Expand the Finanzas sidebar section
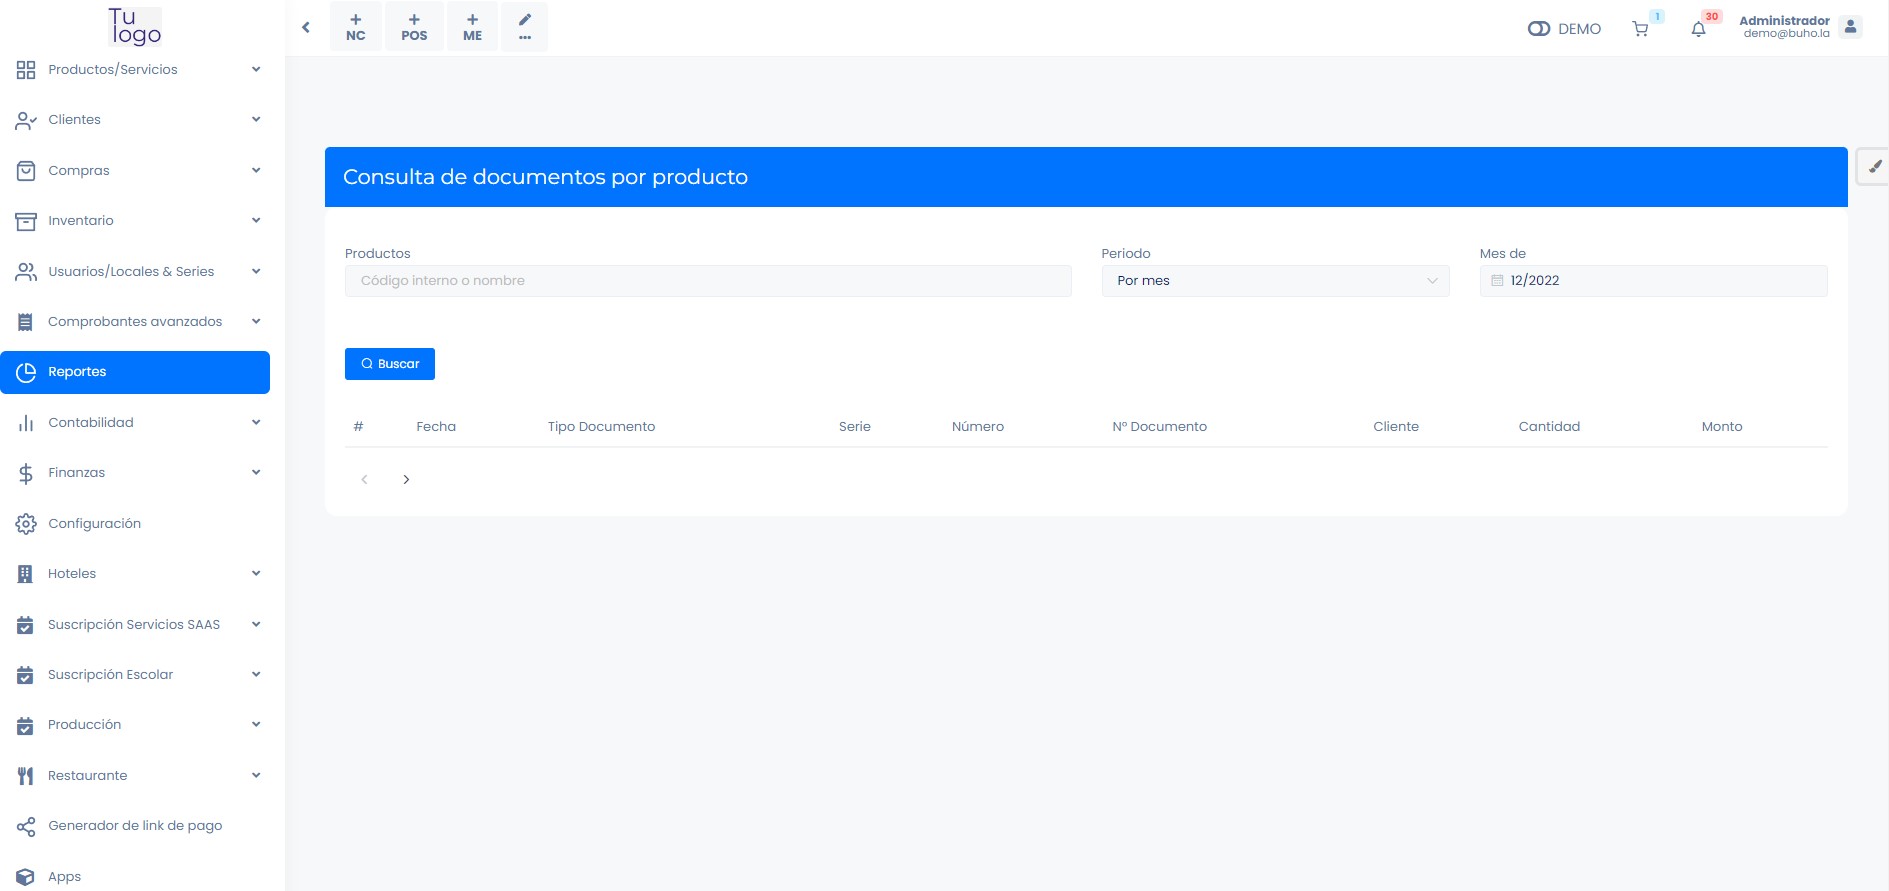The image size is (1889, 891). point(135,473)
